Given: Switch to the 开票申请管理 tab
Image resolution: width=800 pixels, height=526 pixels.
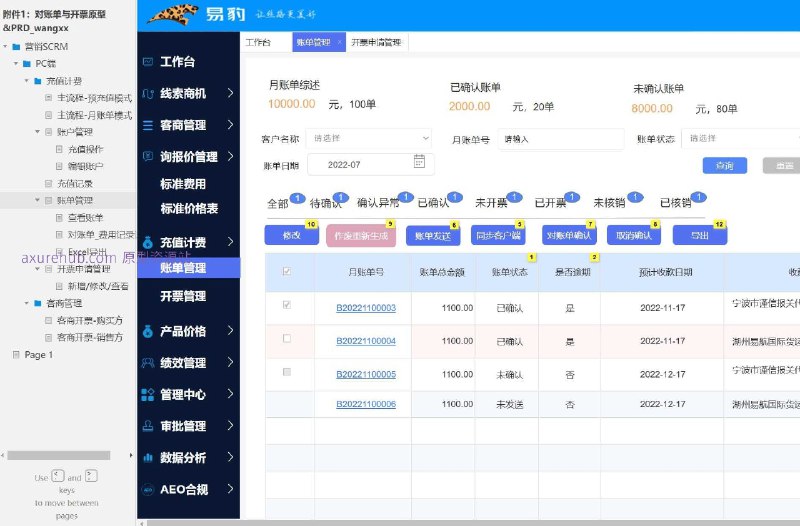Looking at the screenshot, I should point(377,42).
